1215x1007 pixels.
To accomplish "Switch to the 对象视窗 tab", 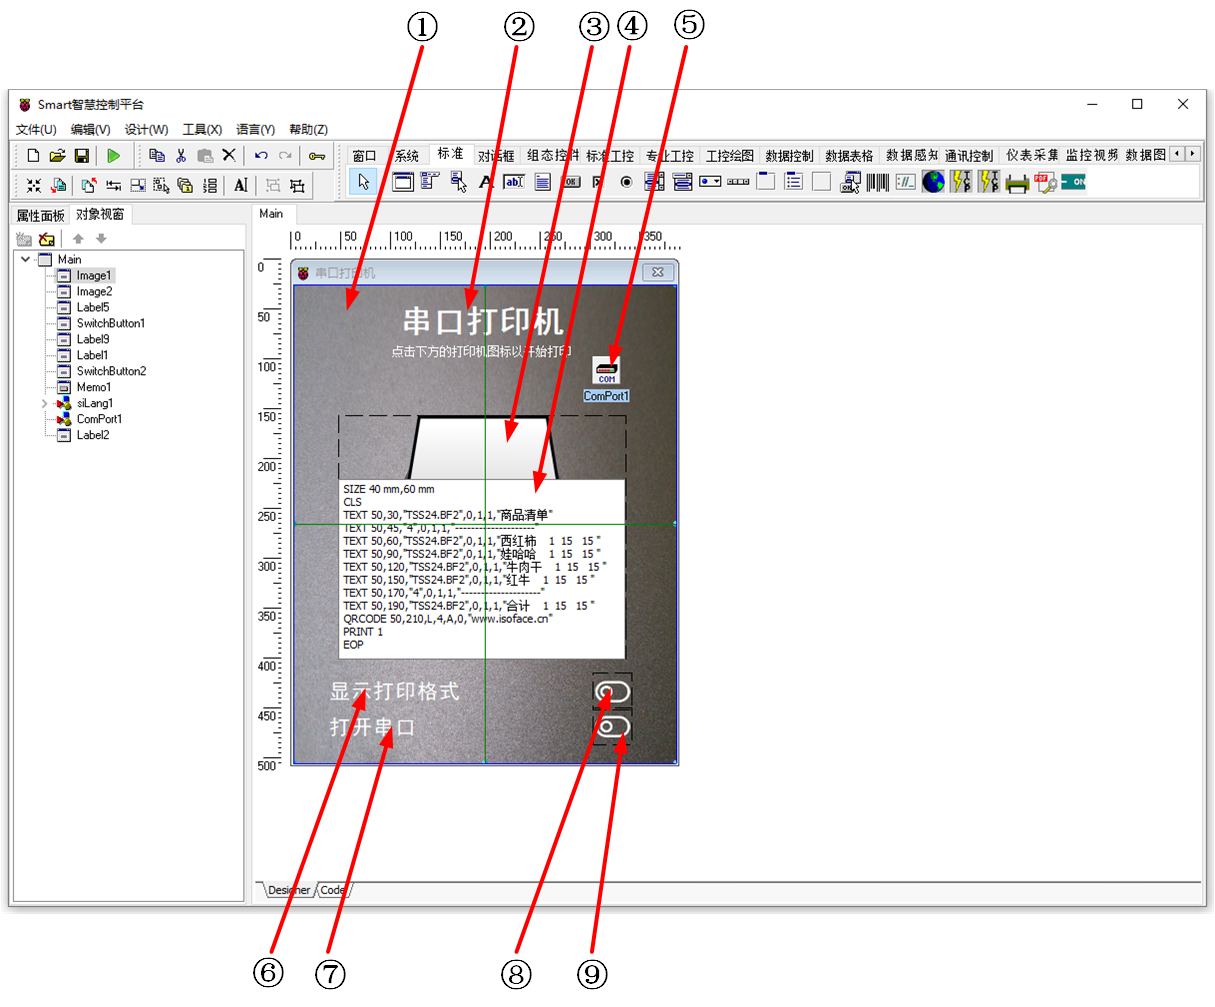I will 100,214.
